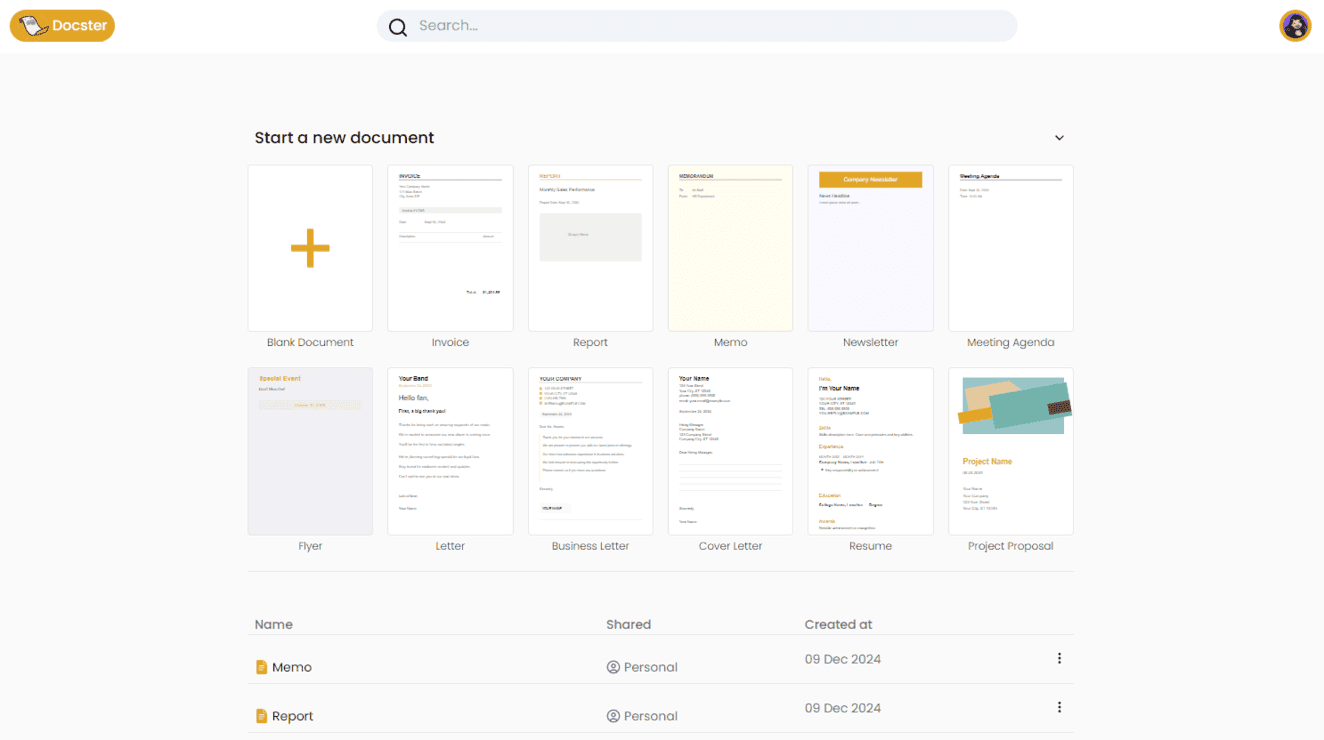Collapse the Start a new document section

(1059, 138)
